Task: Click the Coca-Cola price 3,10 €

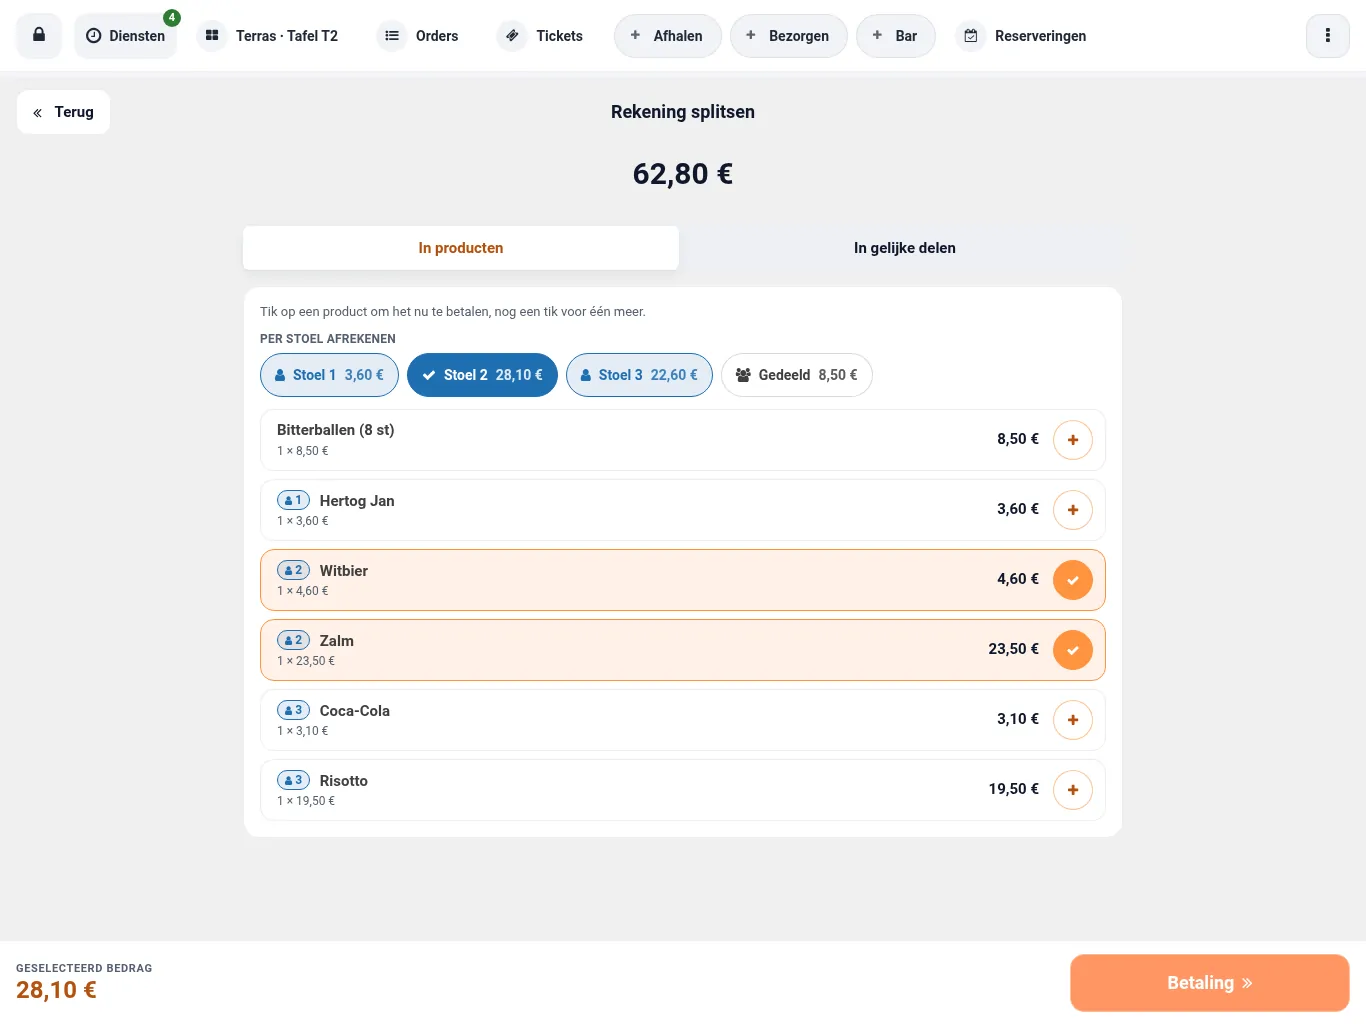Action: pyautogui.click(x=1017, y=719)
